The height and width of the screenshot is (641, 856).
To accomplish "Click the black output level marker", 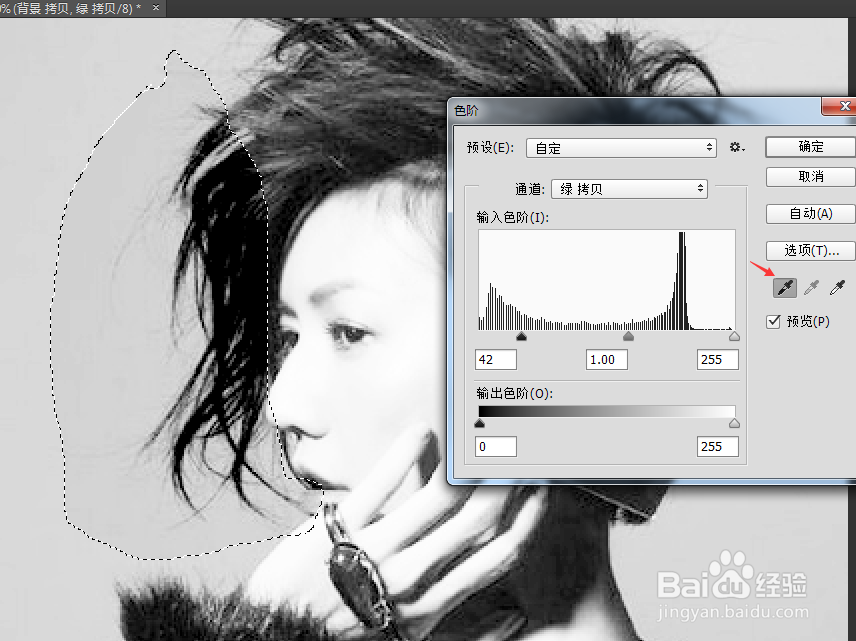I will (x=479, y=422).
